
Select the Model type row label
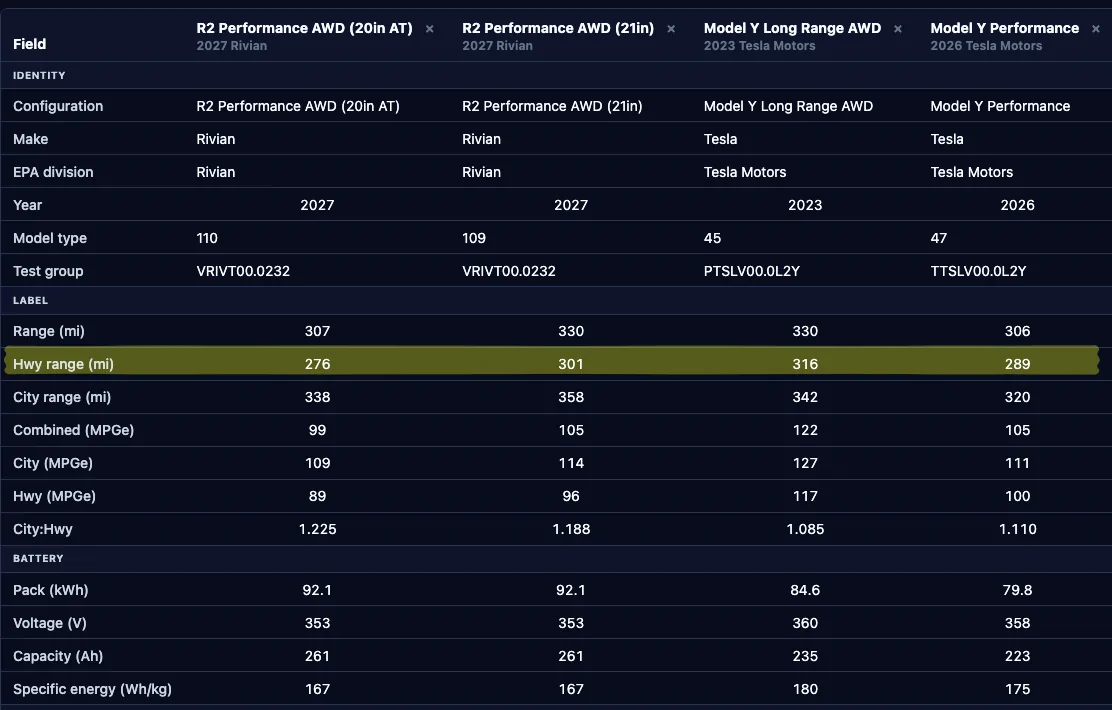pos(50,238)
